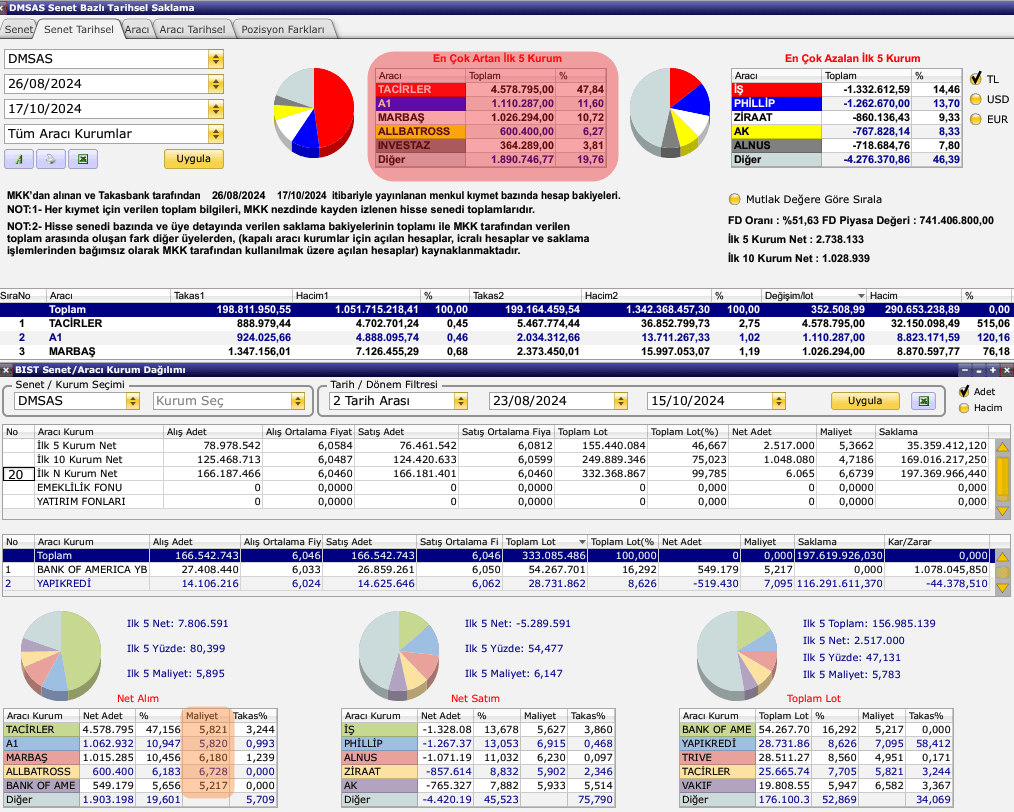The height and width of the screenshot is (812, 1014).
Task: Switch to the Senet tab
Action: [x=18, y=29]
